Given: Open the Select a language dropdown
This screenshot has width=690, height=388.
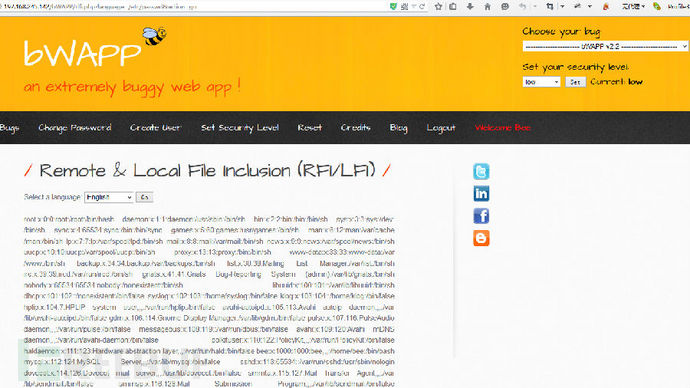Looking at the screenshot, I should click(x=109, y=197).
